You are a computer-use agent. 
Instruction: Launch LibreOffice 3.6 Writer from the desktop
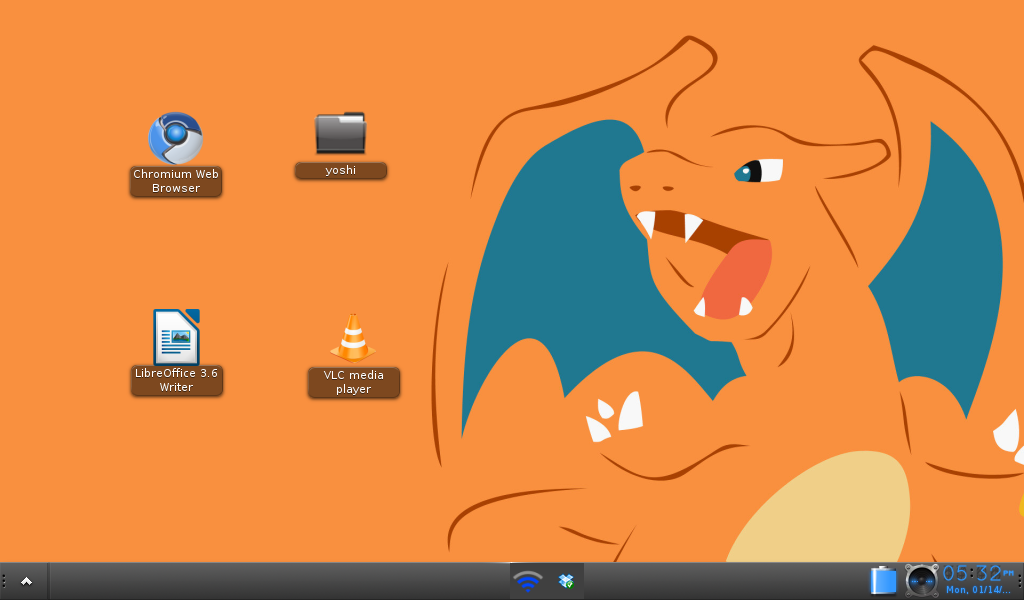tap(176, 337)
